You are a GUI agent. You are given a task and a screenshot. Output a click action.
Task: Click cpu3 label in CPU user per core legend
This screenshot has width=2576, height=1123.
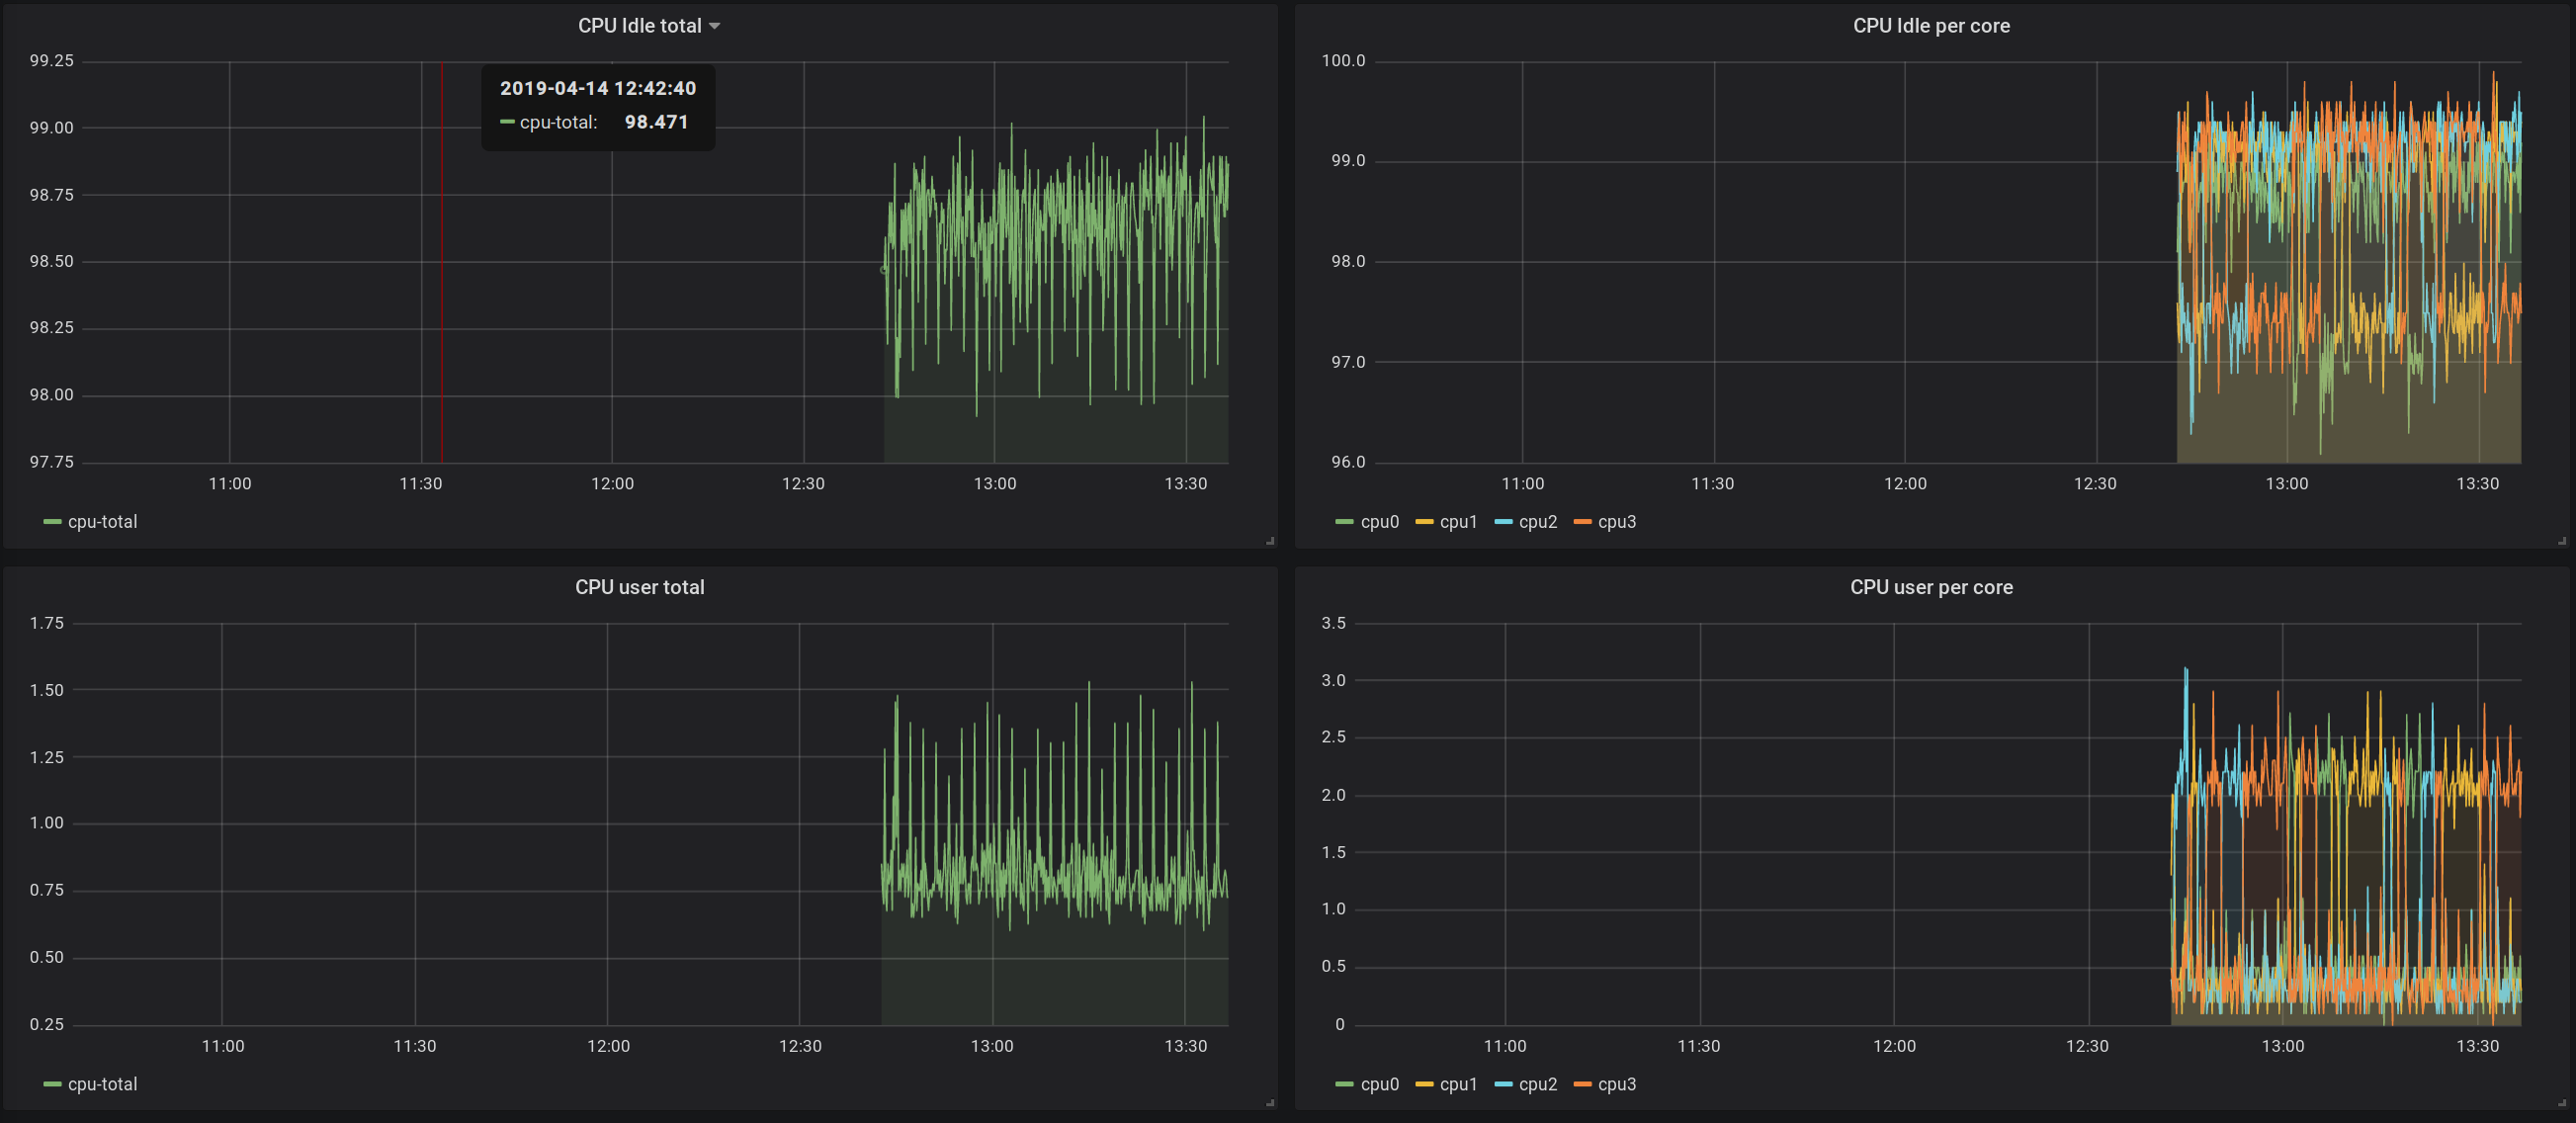[1616, 1084]
